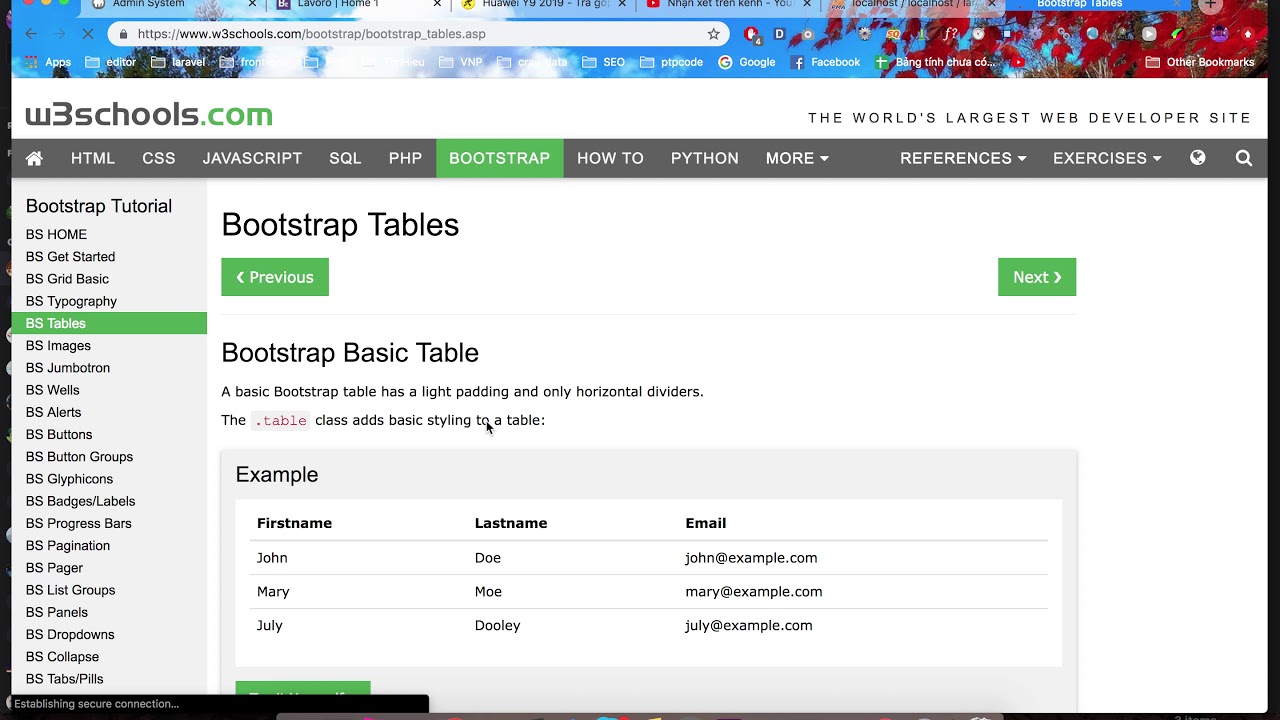Open the HOW TO menu item

610,158
